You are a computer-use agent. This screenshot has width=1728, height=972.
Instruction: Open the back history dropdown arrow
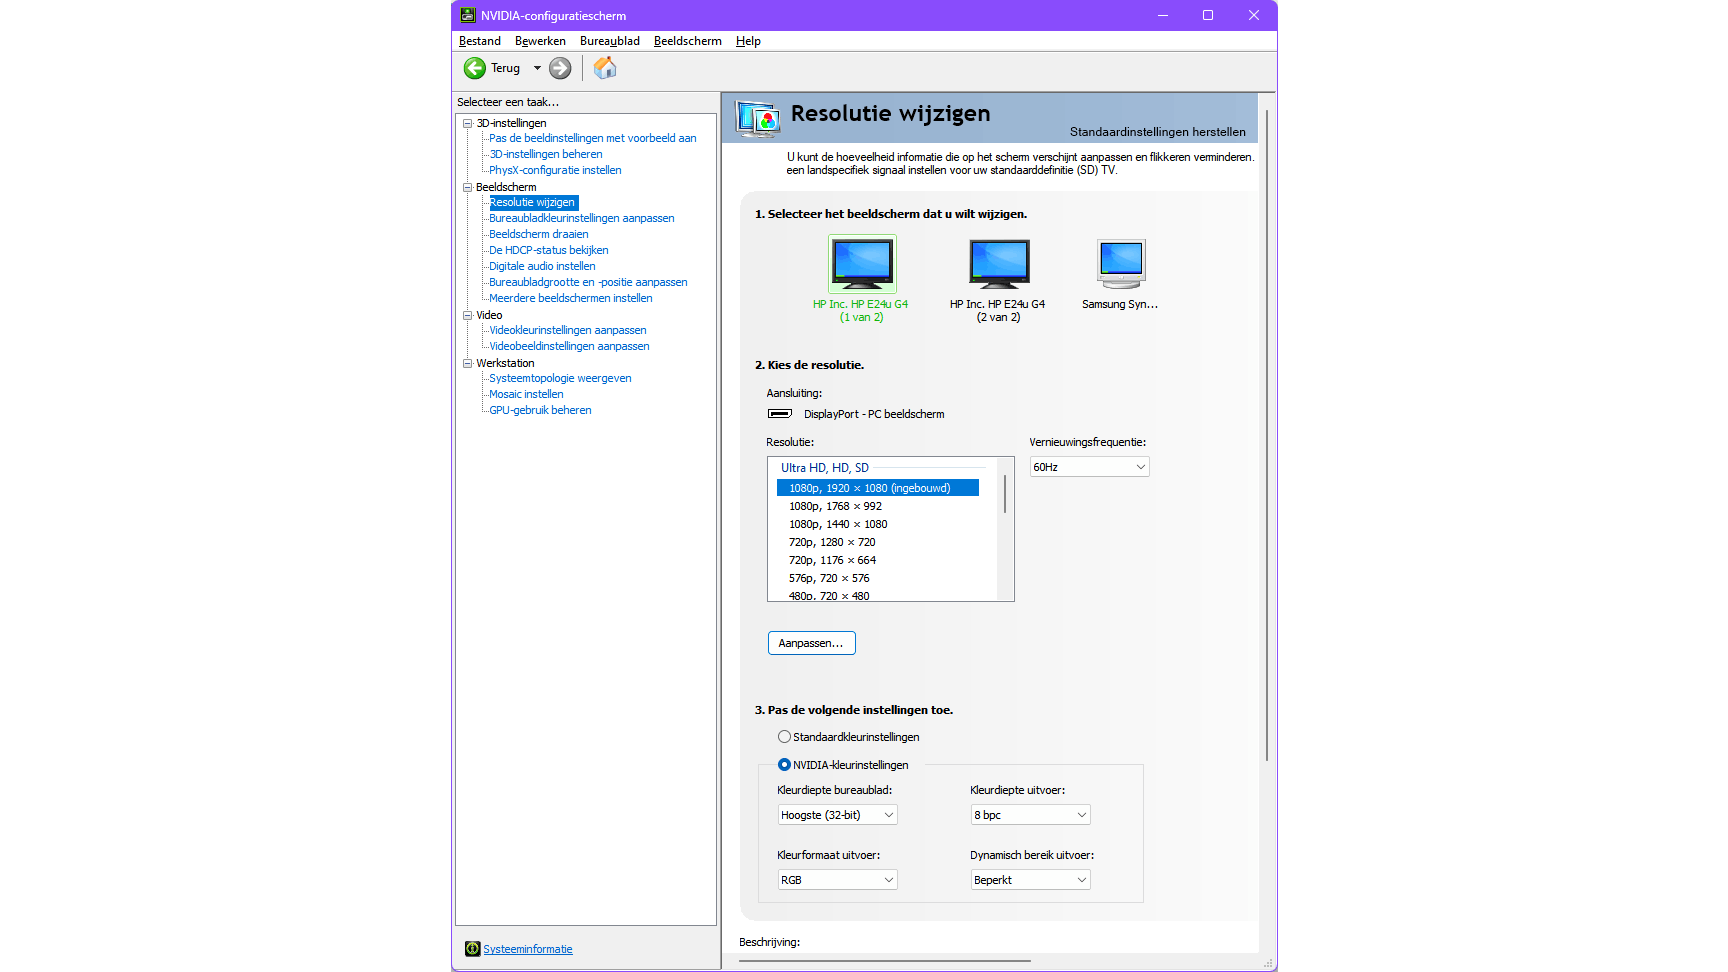point(537,68)
